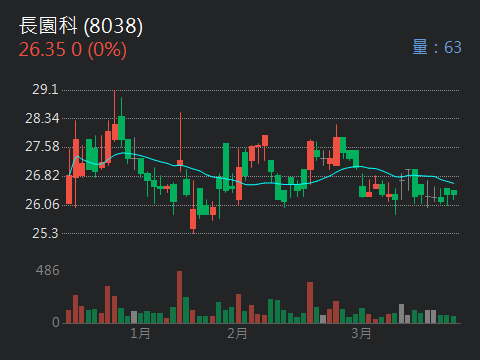Click the 27.58 price axis label
The width and height of the screenshot is (480, 360).
pyautogui.click(x=42, y=147)
